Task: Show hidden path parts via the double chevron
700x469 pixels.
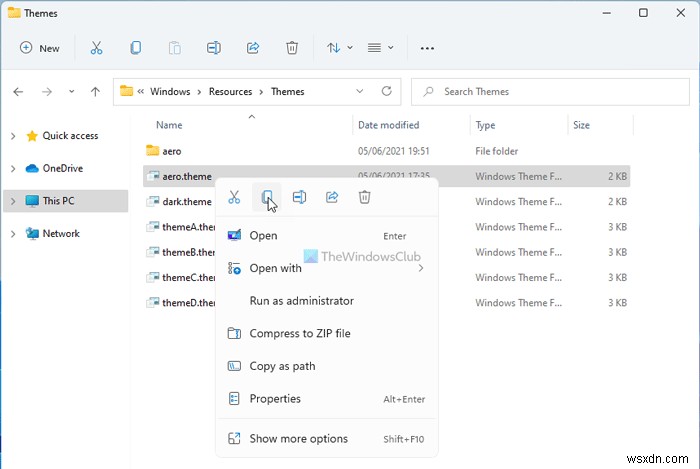Action: click(141, 92)
